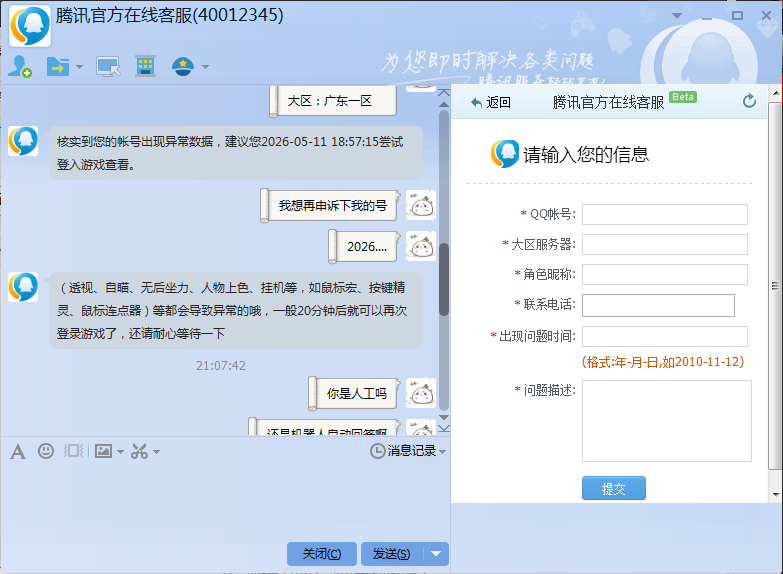Screen dimensions: 783x574
Task: Open the font formatting A icon
Action: [18, 452]
